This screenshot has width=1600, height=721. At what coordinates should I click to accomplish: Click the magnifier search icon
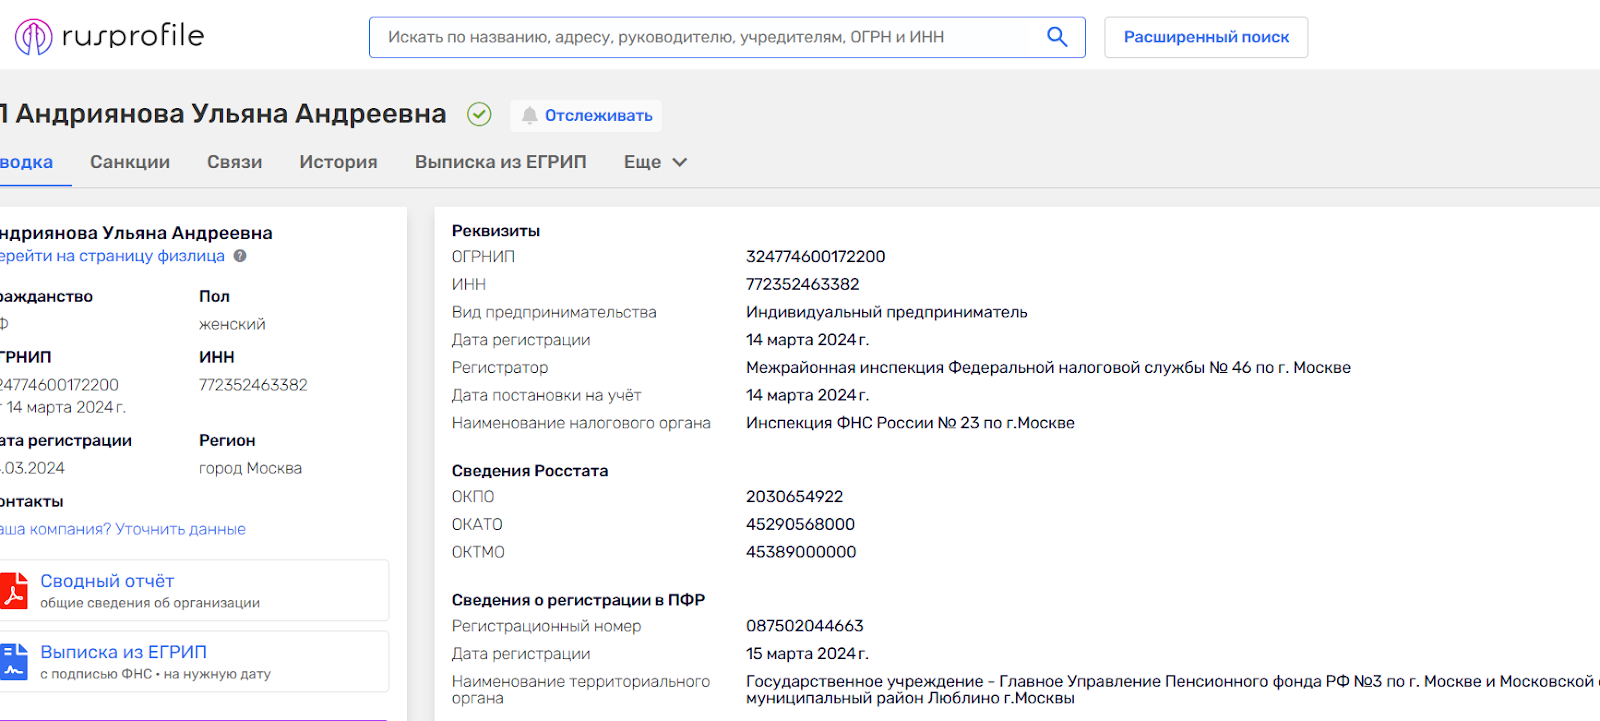1057,37
